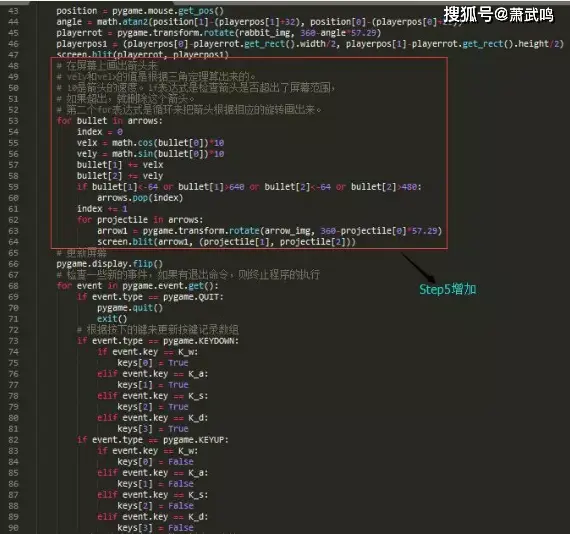The image size is (570, 534).
Task: Click gutter line number 90
Action: coord(13,528)
